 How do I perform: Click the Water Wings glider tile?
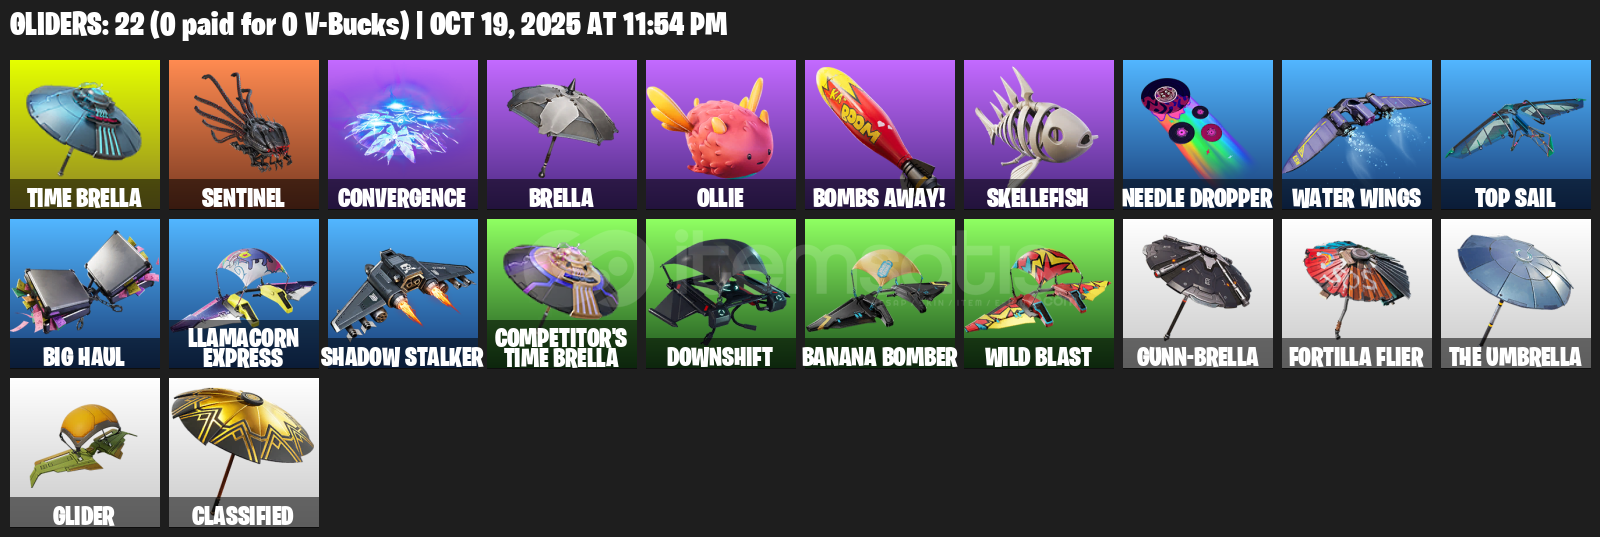tap(1357, 135)
